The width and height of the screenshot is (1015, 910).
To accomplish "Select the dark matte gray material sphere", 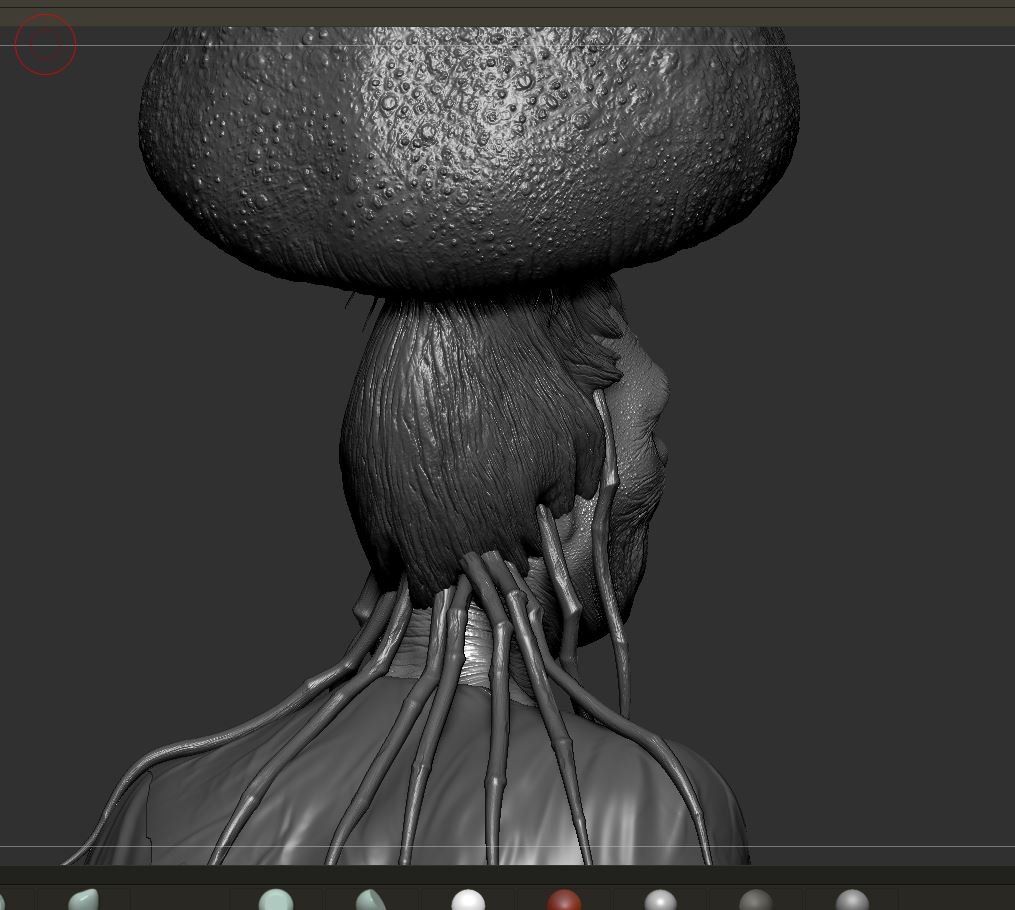I will click(x=755, y=900).
